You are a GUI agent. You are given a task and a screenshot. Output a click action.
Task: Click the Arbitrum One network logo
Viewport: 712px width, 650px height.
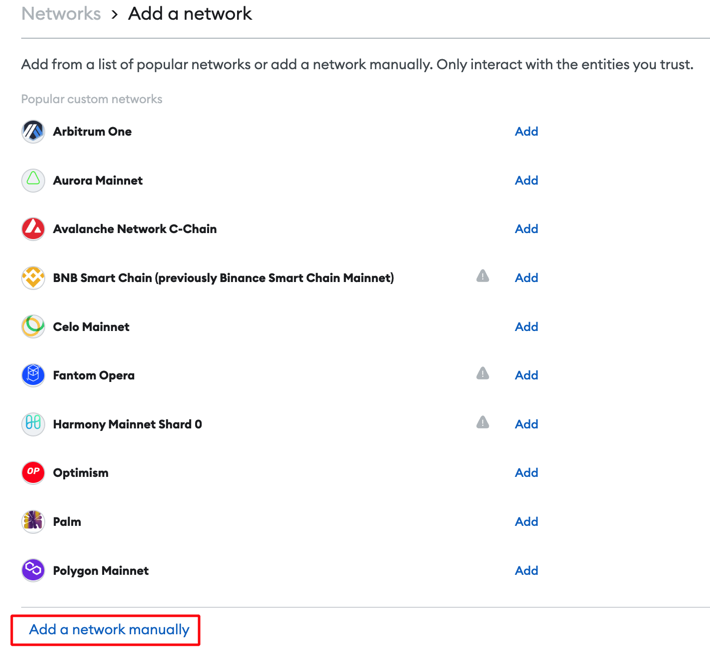point(33,132)
